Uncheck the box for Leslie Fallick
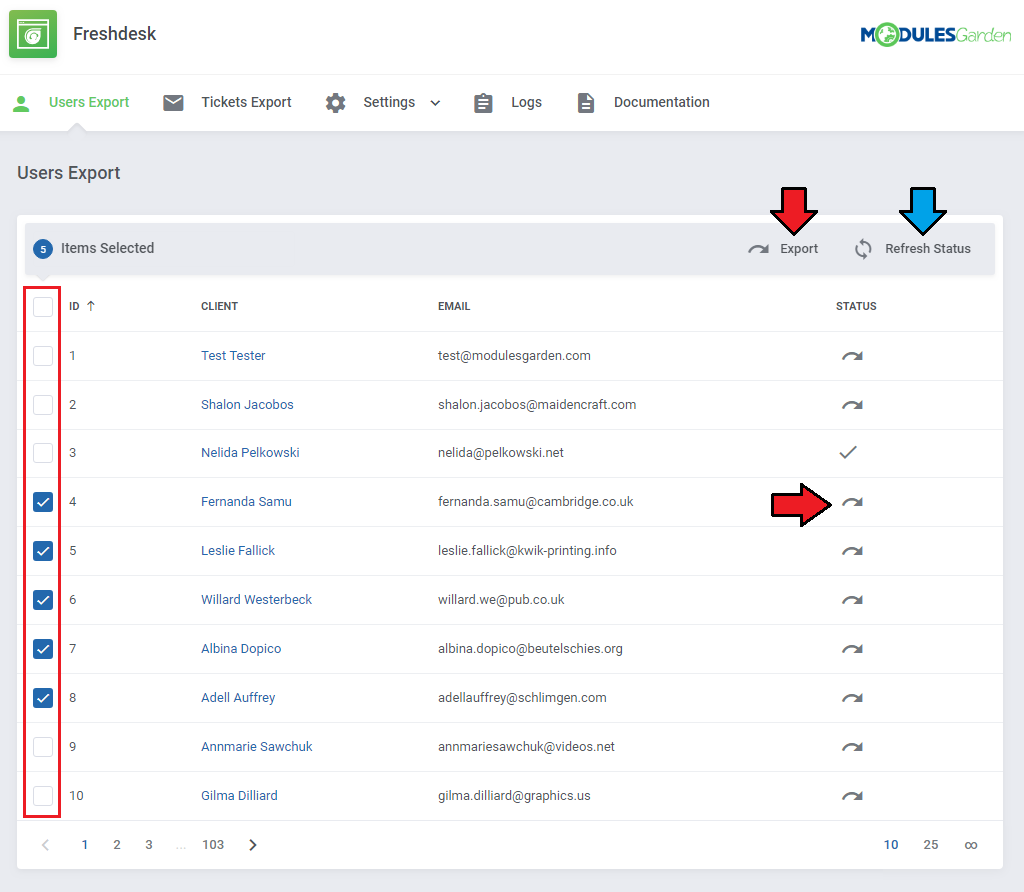Viewport: 1024px width, 892px height. [x=43, y=551]
